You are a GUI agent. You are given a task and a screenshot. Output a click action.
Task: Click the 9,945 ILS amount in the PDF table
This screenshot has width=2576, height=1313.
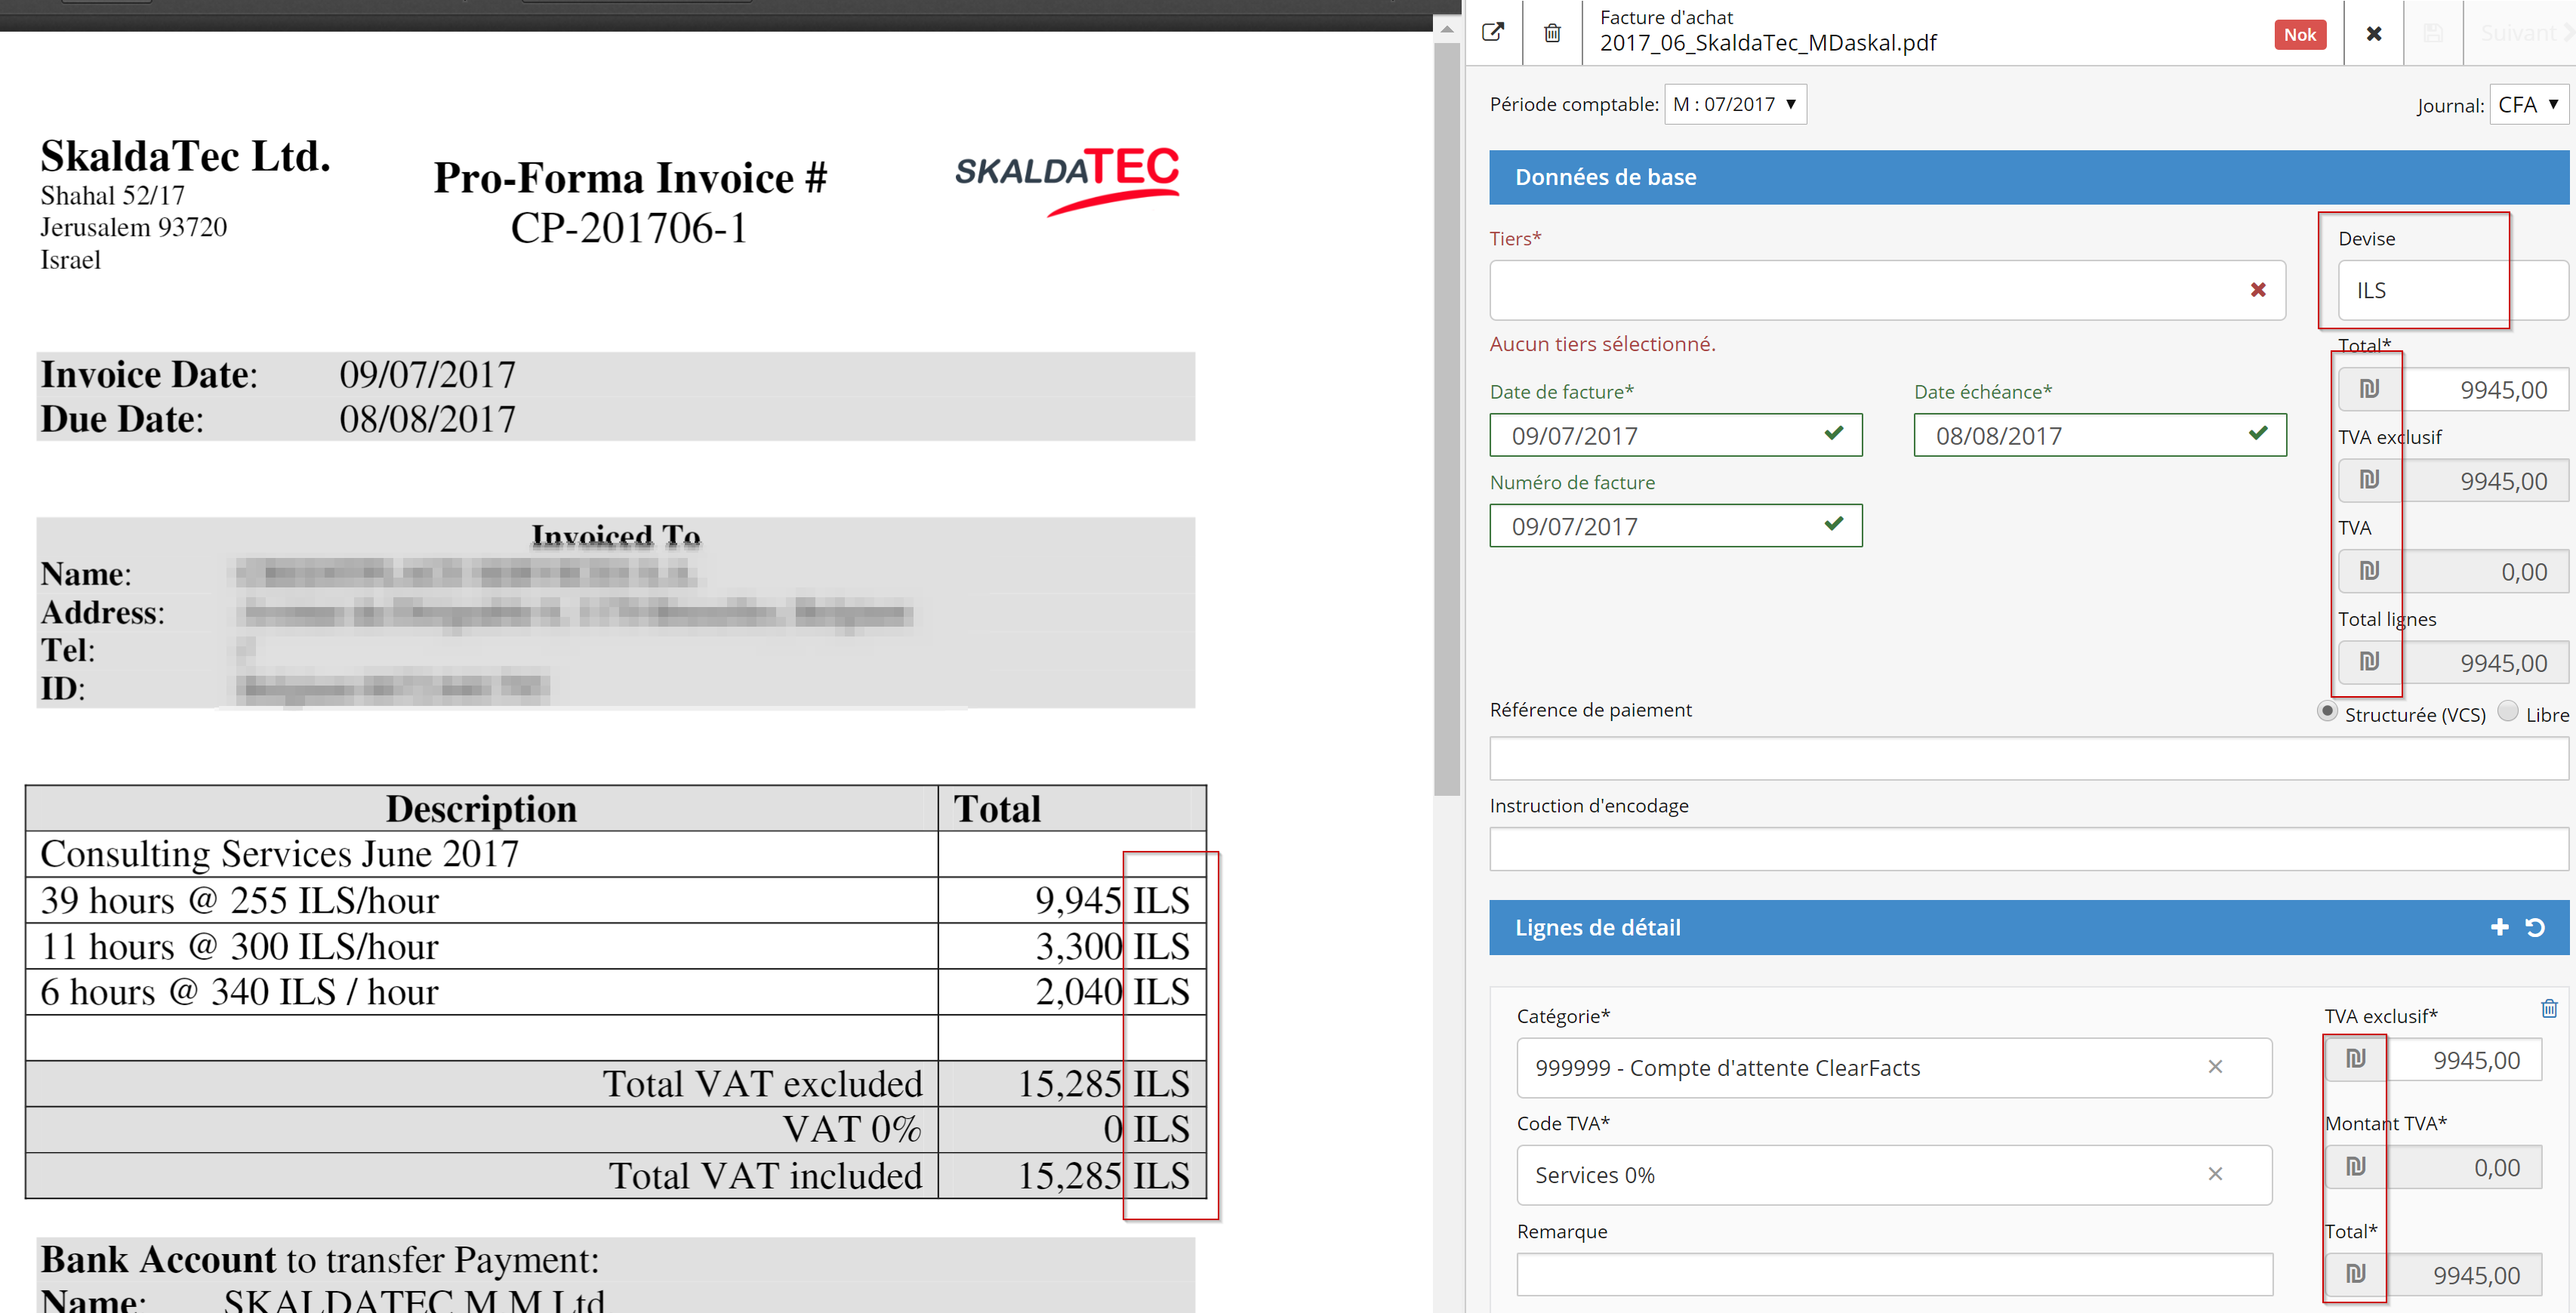click(1112, 900)
